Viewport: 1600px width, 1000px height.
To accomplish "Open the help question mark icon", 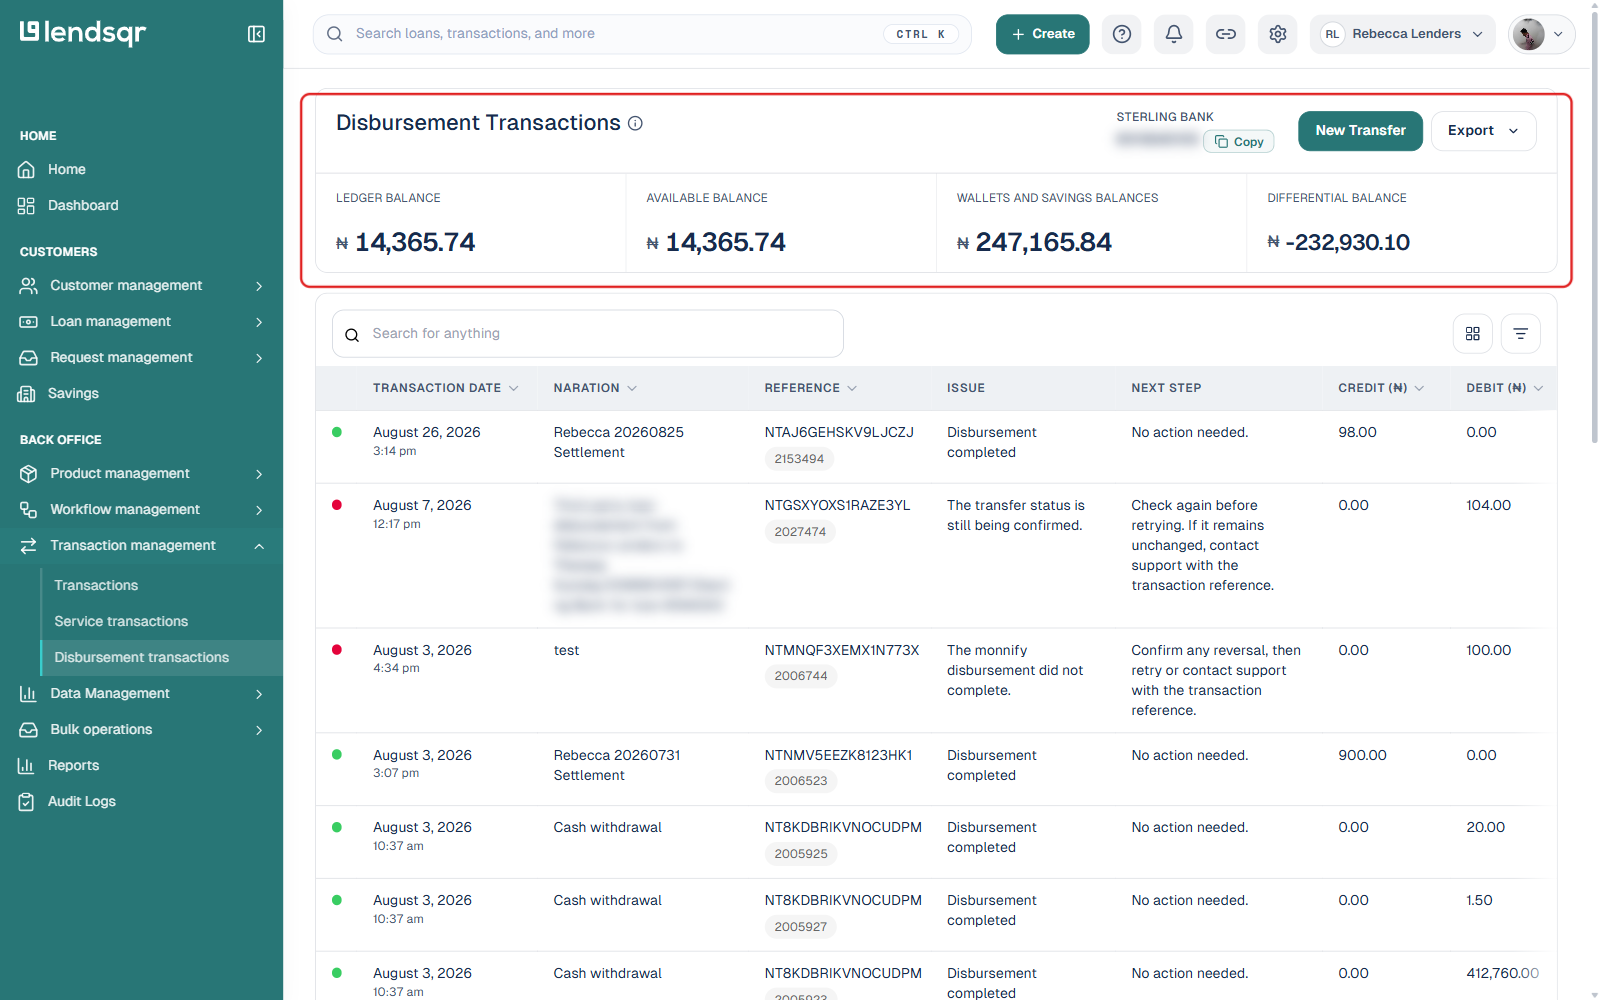I will (1122, 34).
